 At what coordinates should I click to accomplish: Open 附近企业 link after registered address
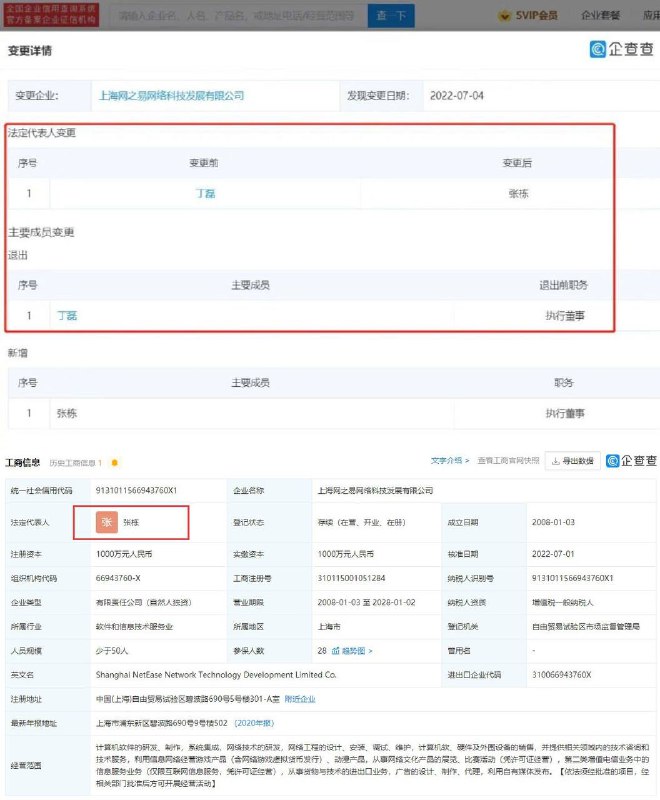click(x=300, y=699)
